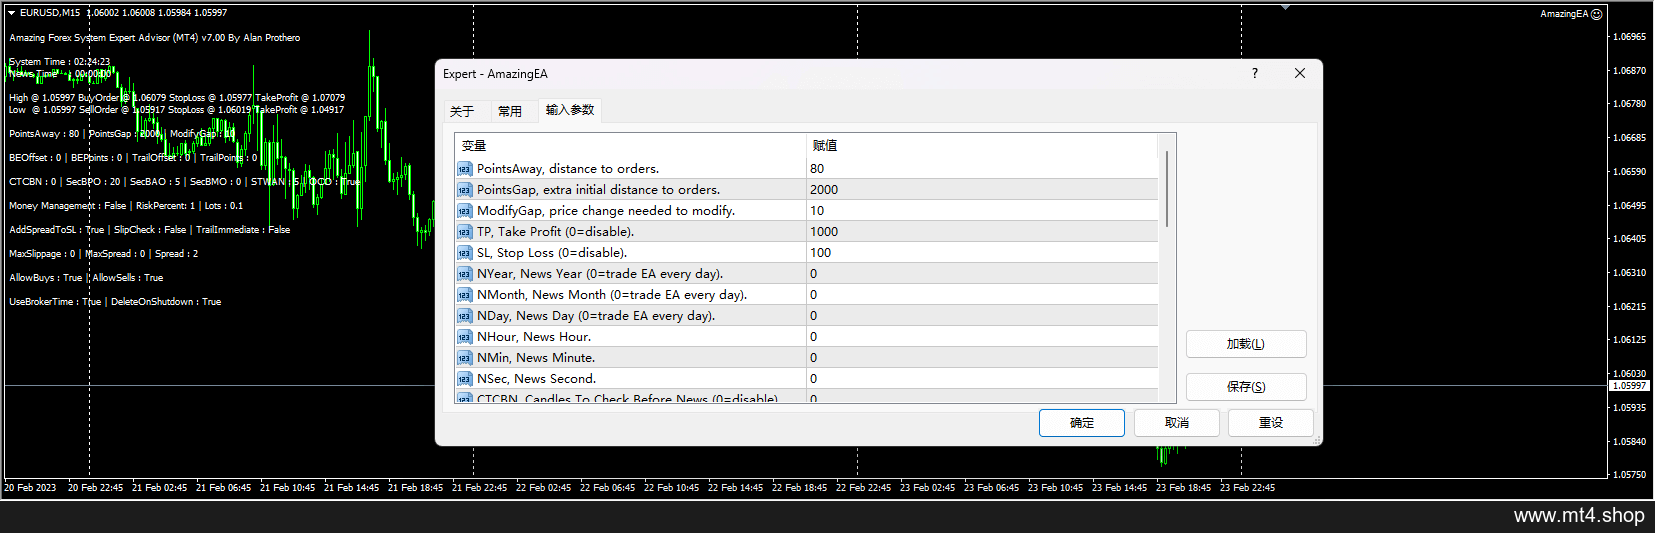Select 'NYear, News Year' row text

click(x=600, y=274)
